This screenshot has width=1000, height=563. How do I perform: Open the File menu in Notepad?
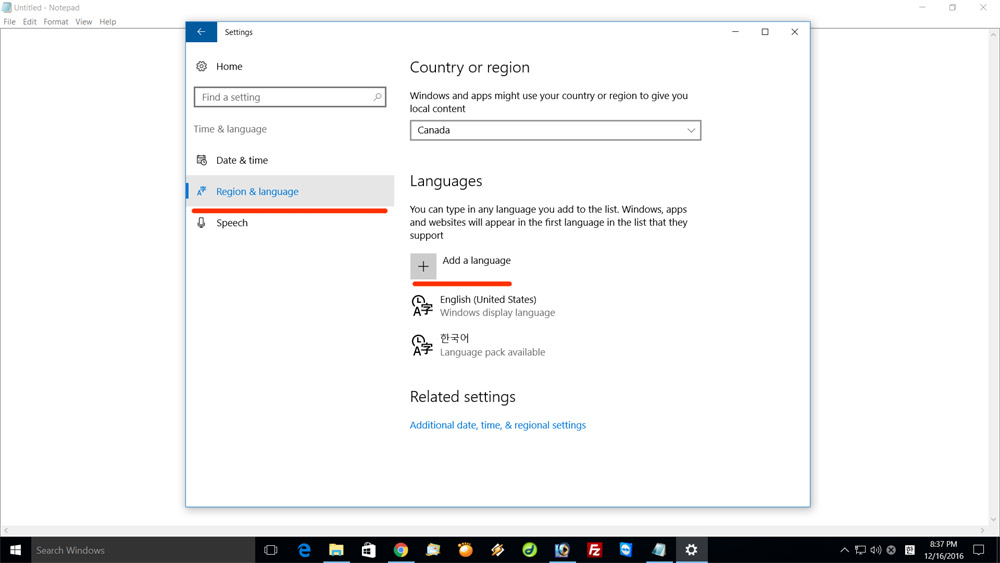(x=10, y=22)
